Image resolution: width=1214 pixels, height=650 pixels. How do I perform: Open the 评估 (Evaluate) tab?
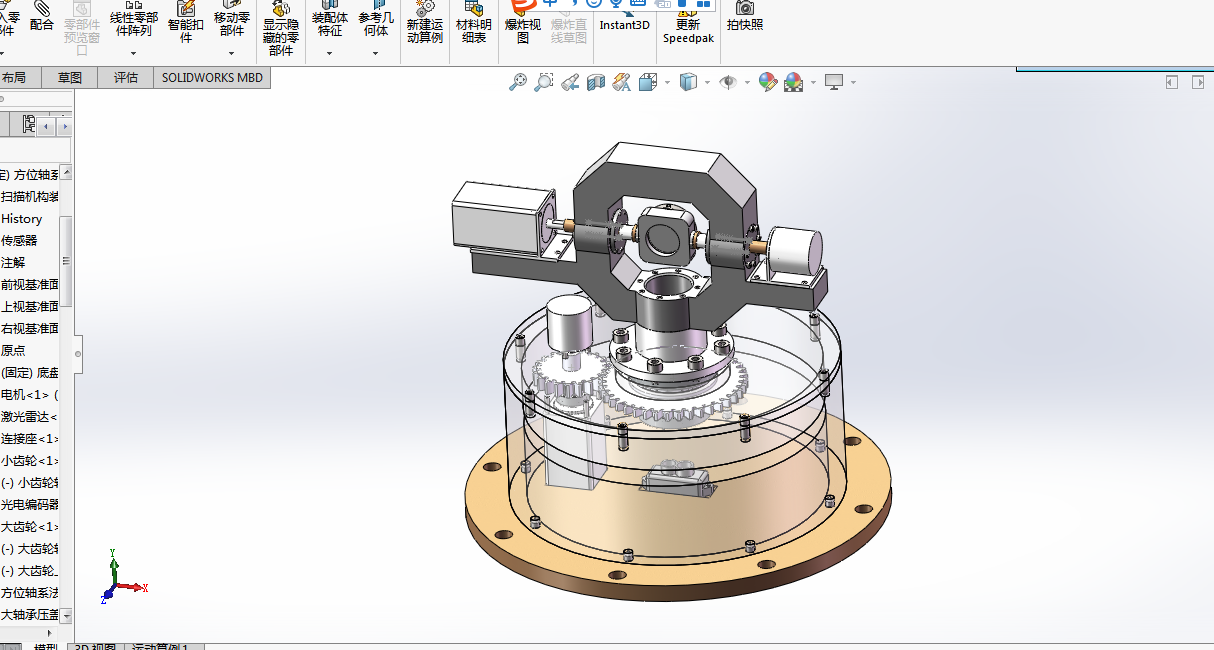click(126, 77)
